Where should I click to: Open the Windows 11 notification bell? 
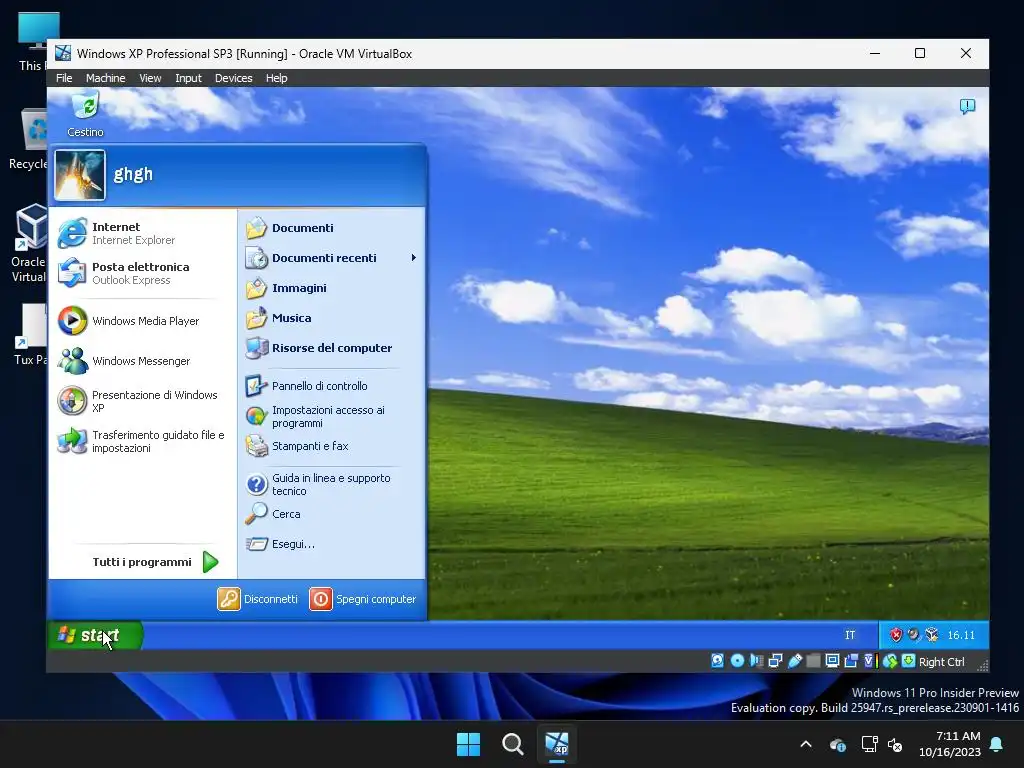(997, 744)
